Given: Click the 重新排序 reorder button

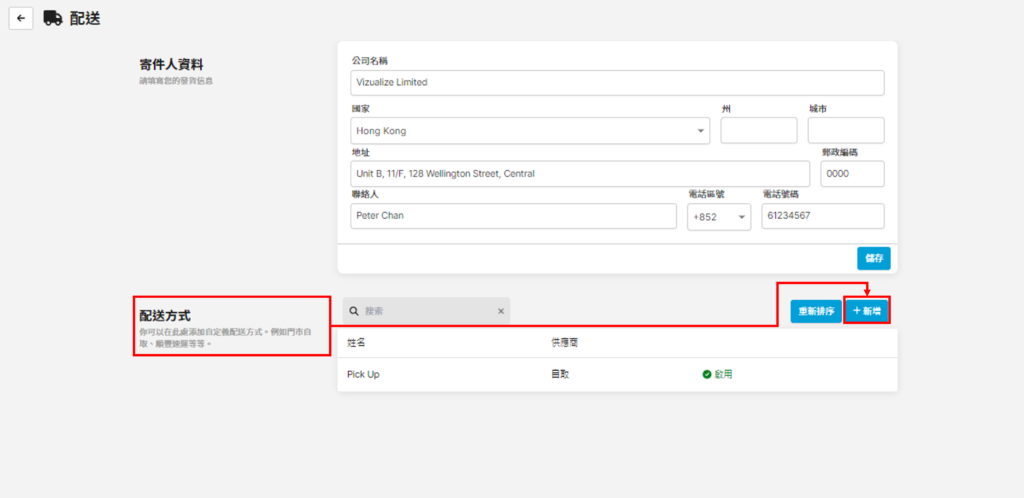Looking at the screenshot, I should tap(815, 311).
